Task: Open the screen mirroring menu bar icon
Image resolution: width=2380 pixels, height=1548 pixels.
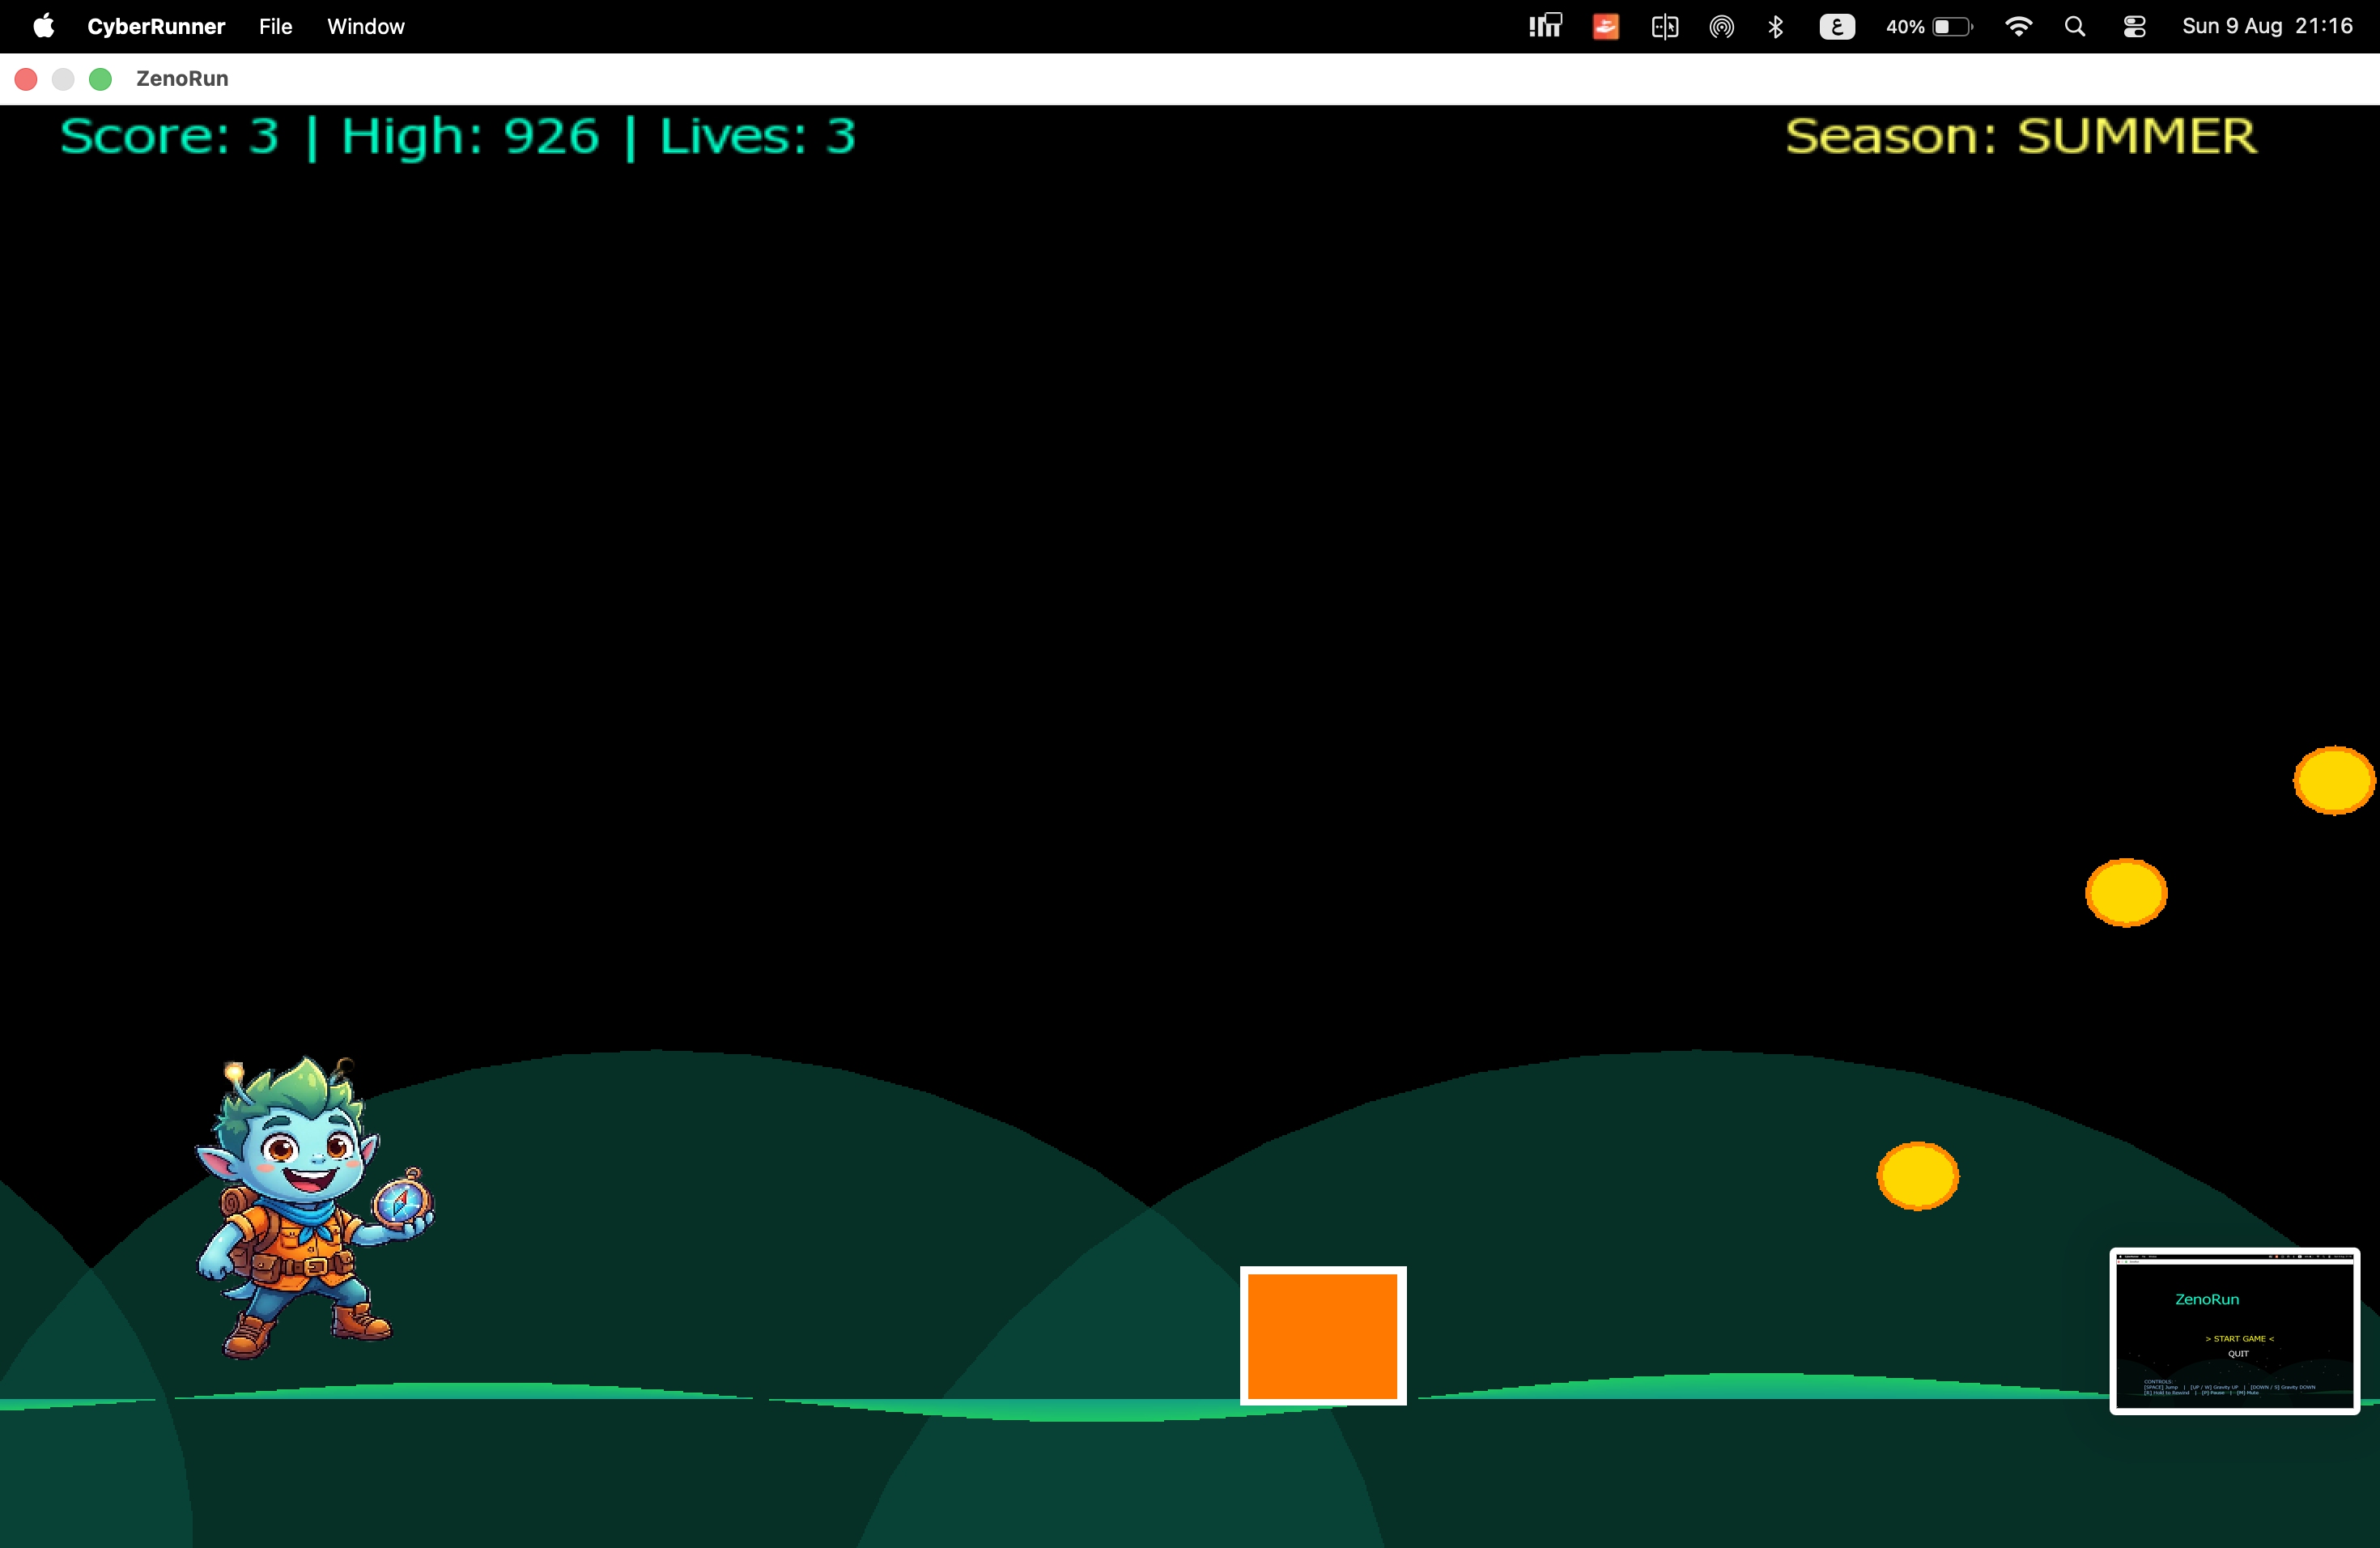Action: coord(1665,26)
